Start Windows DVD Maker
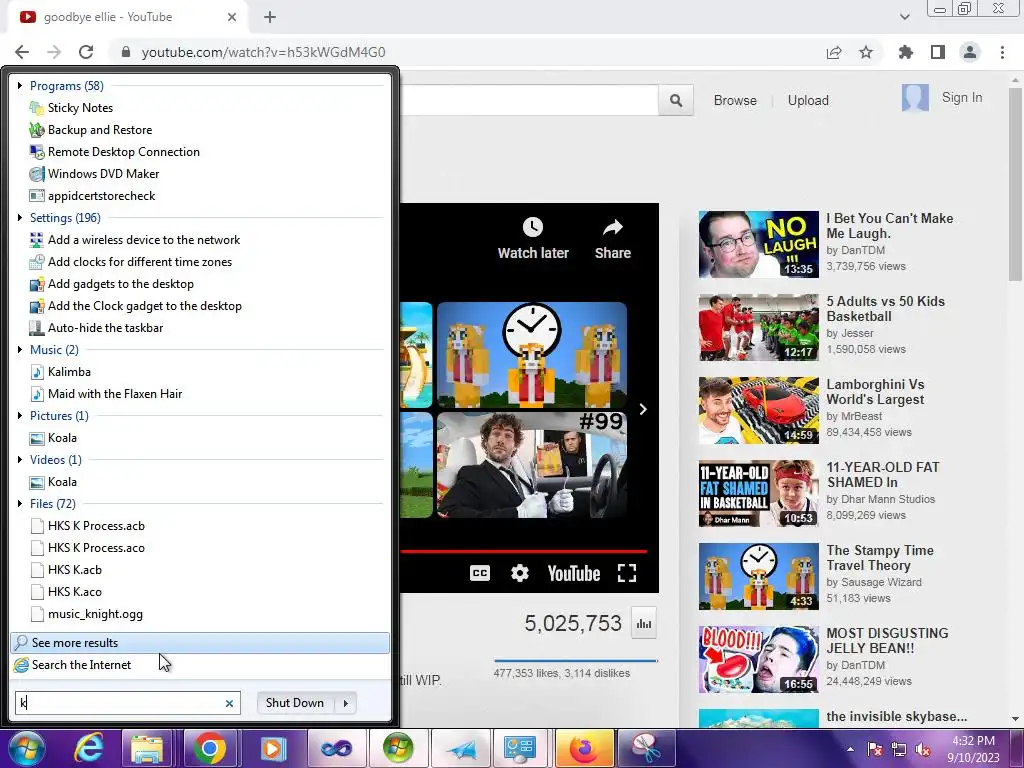The image size is (1024, 768). 94,174
